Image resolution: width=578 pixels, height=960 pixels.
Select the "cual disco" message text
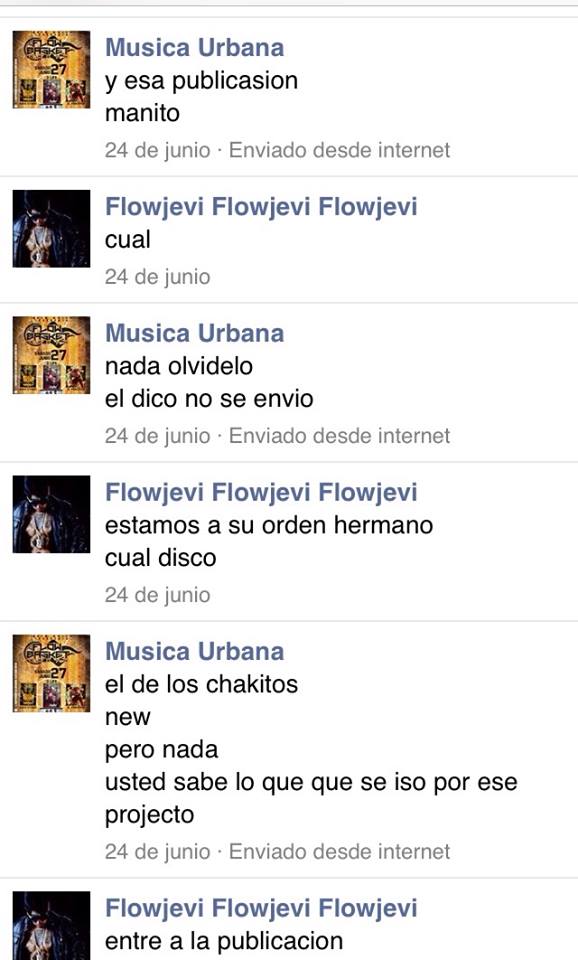pyautogui.click(x=160, y=558)
